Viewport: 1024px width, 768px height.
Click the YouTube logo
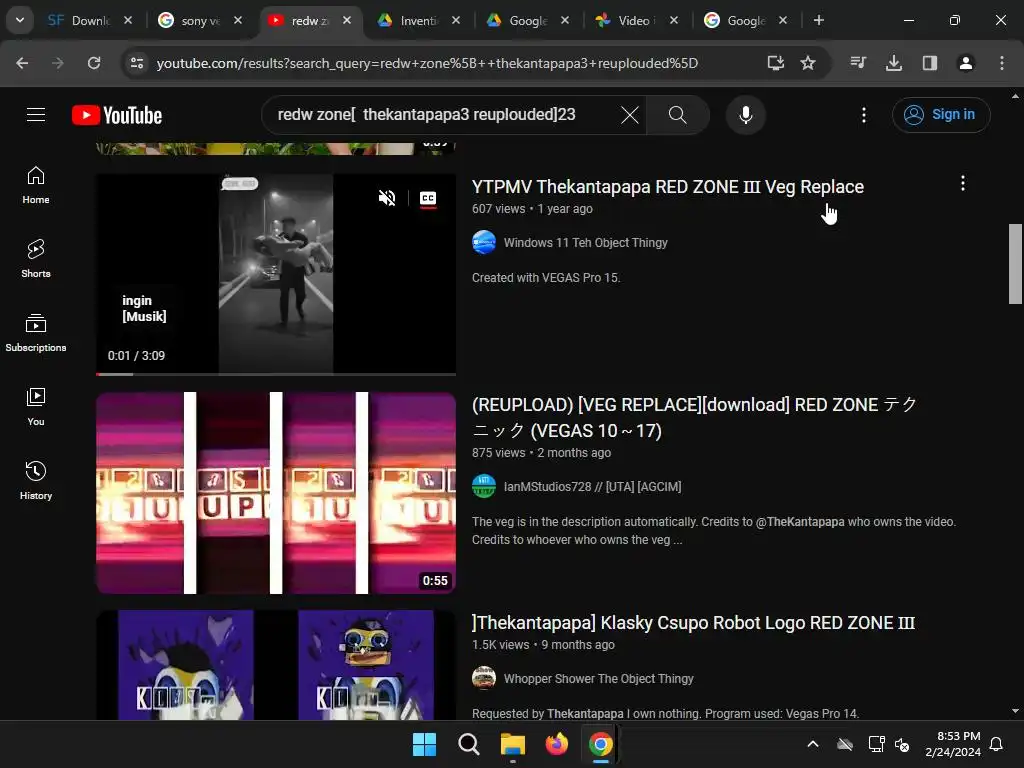tap(117, 115)
